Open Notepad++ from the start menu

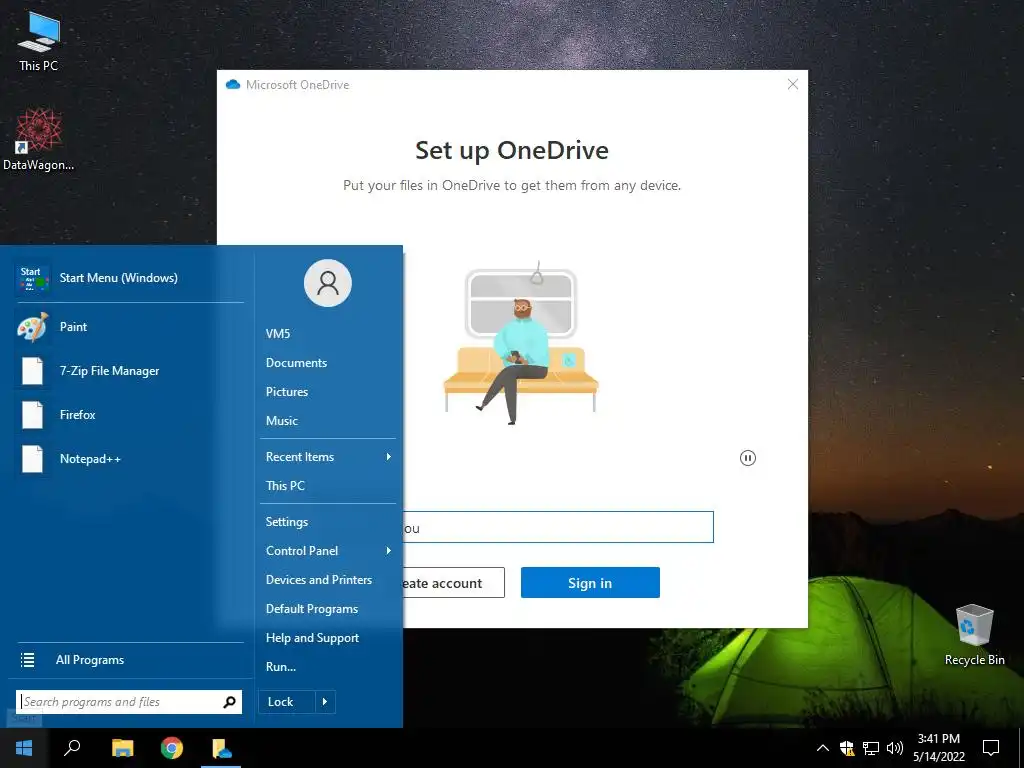[131, 458]
